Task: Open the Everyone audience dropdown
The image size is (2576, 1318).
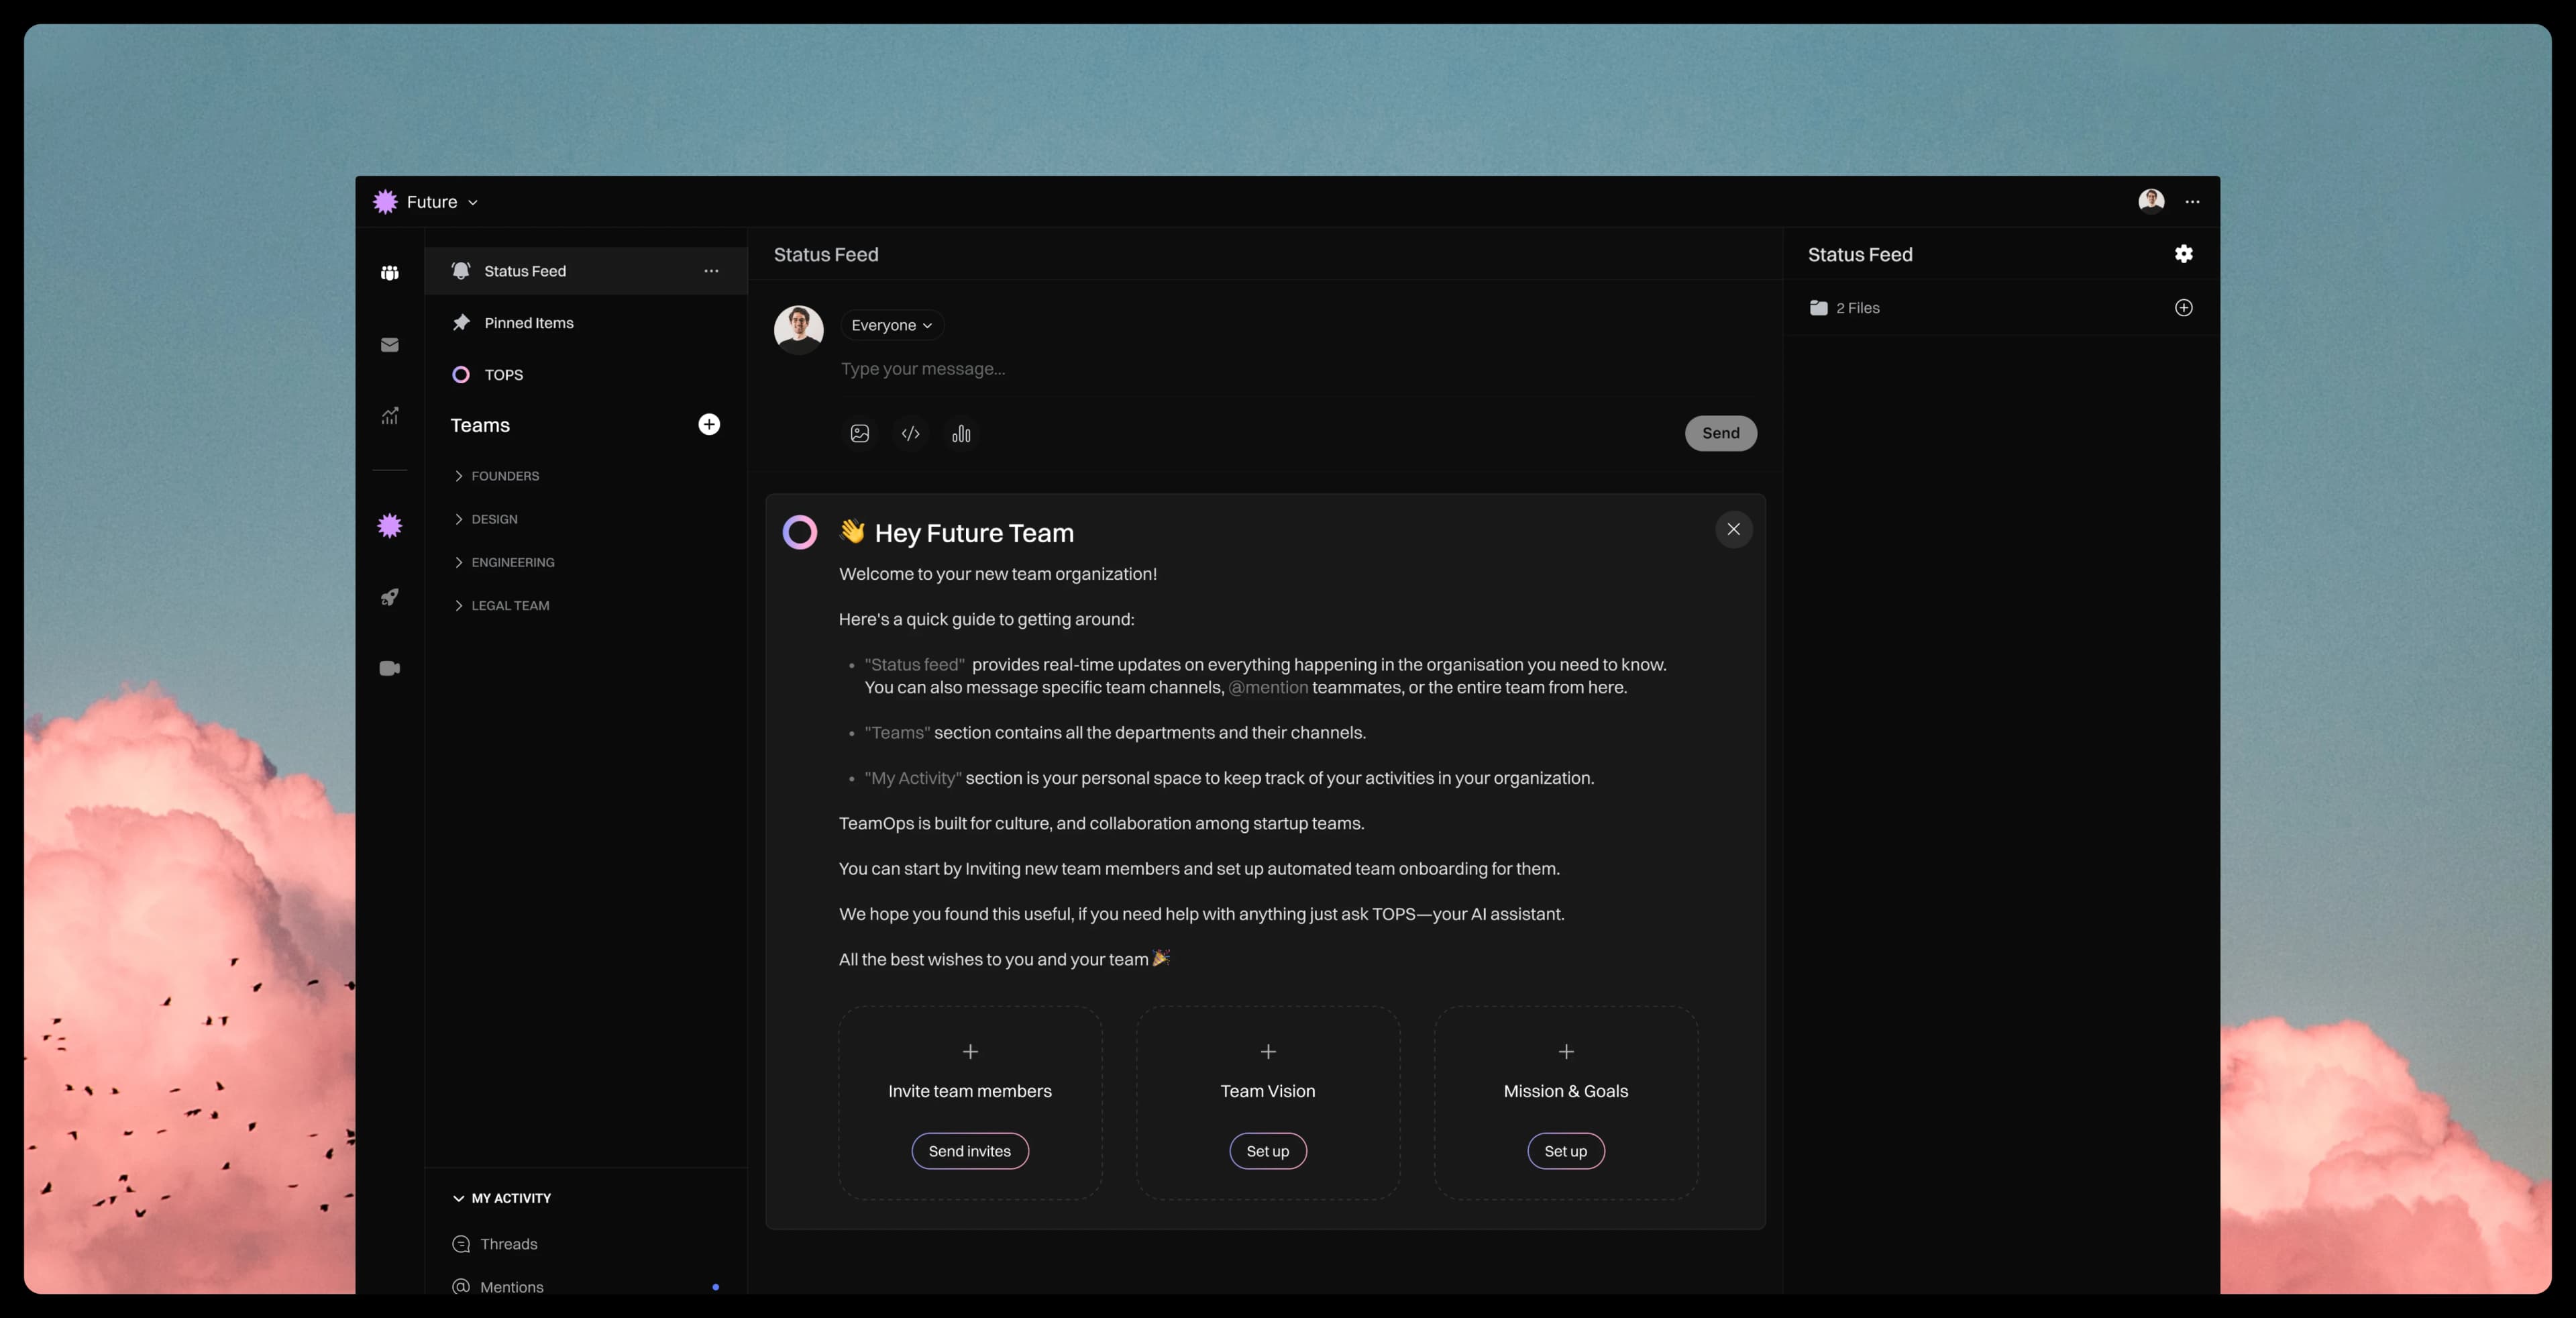Action: [891, 325]
